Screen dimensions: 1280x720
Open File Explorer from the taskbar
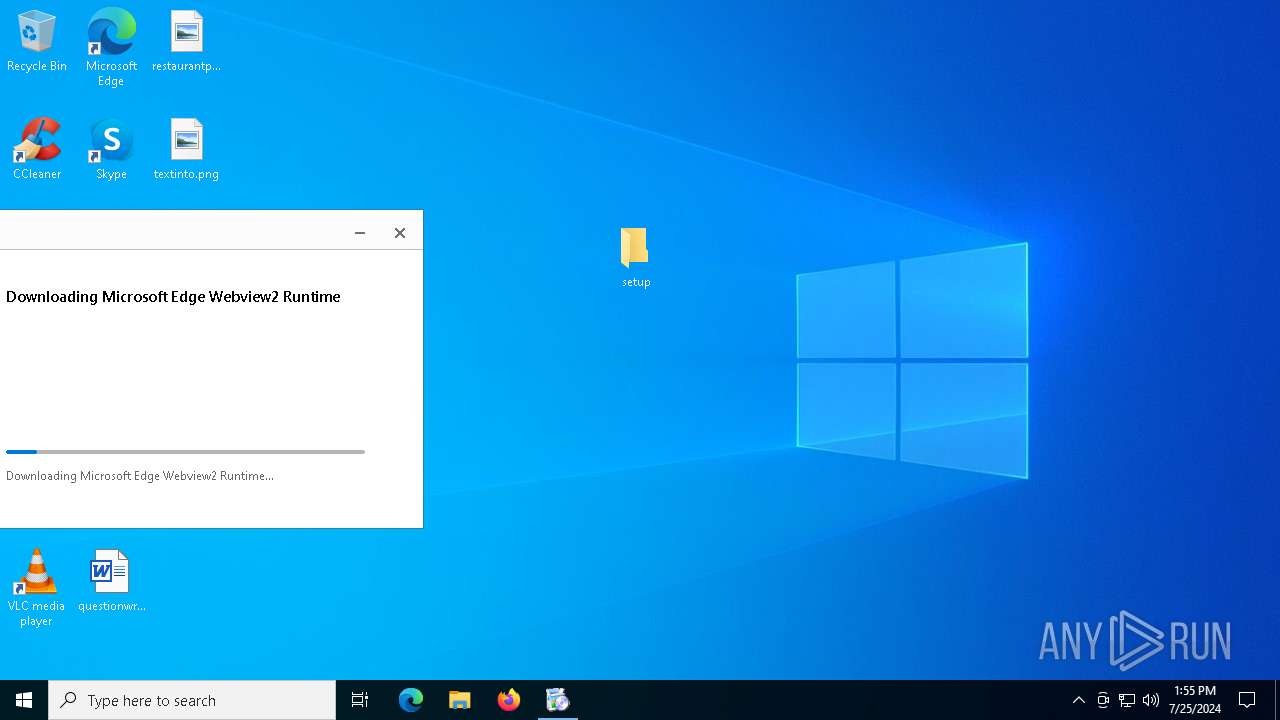pos(460,700)
